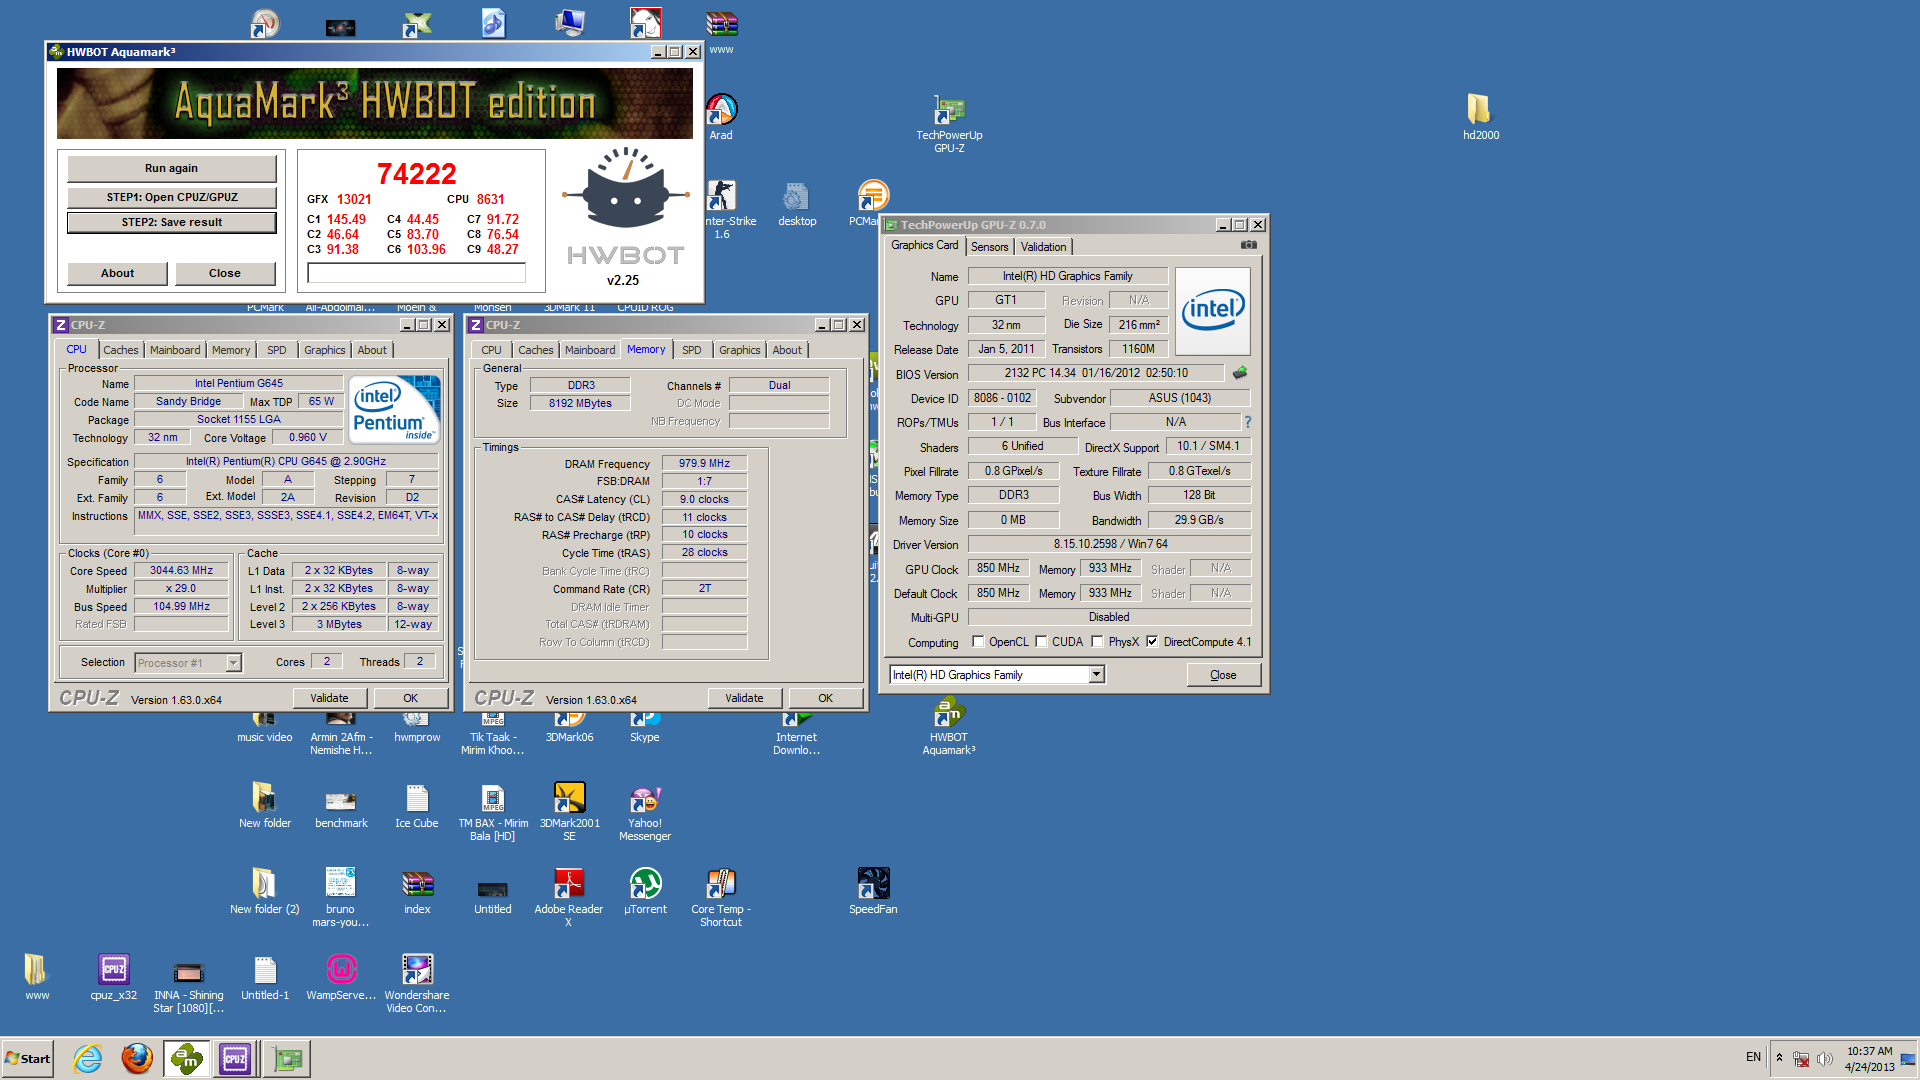Click the Close button in GPU-Z
This screenshot has height=1080, width=1920.
click(1223, 675)
